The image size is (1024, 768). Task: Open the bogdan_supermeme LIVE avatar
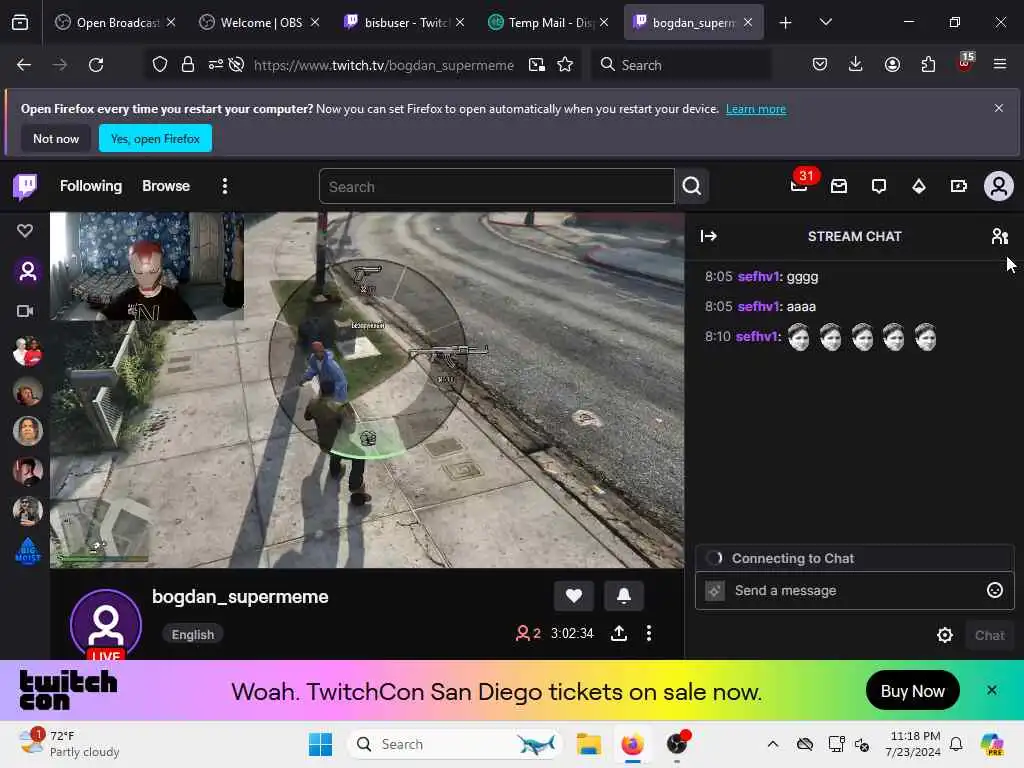click(106, 626)
